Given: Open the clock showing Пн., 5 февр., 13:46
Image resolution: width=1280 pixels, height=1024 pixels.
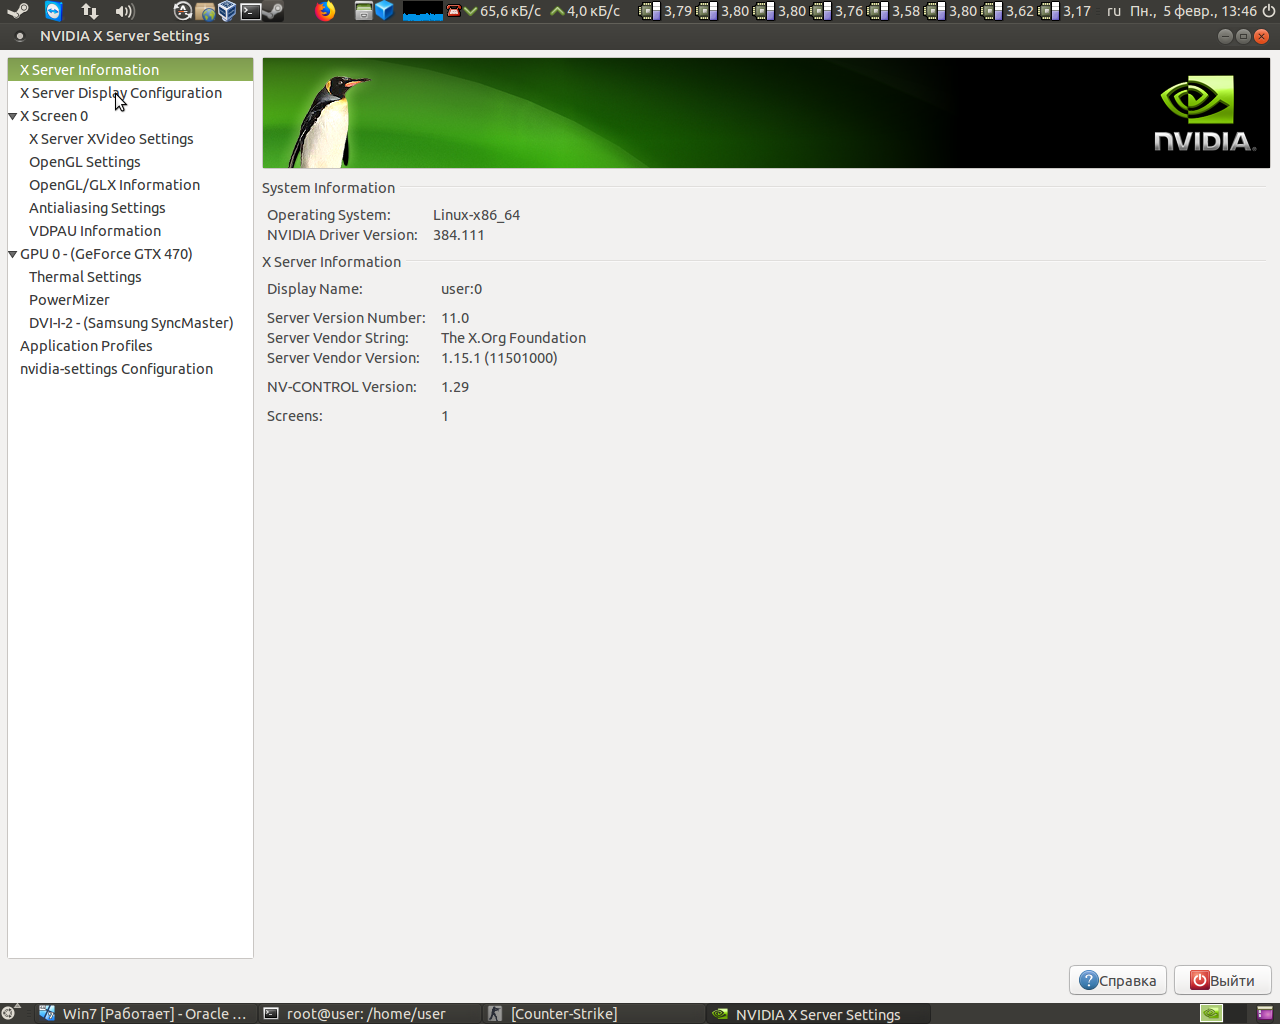Looking at the screenshot, I should pos(1193,11).
